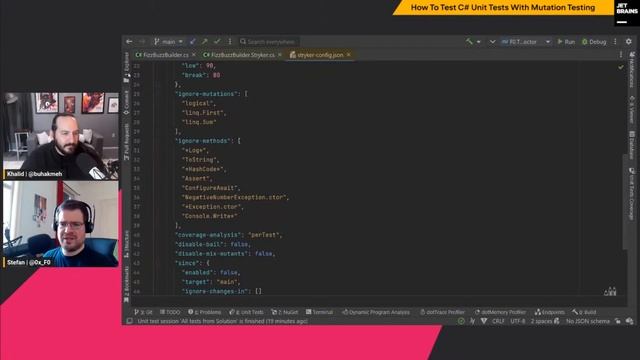640x360 pixels.
Task: Open the dotMemory Profiler tab
Action: [500, 312]
